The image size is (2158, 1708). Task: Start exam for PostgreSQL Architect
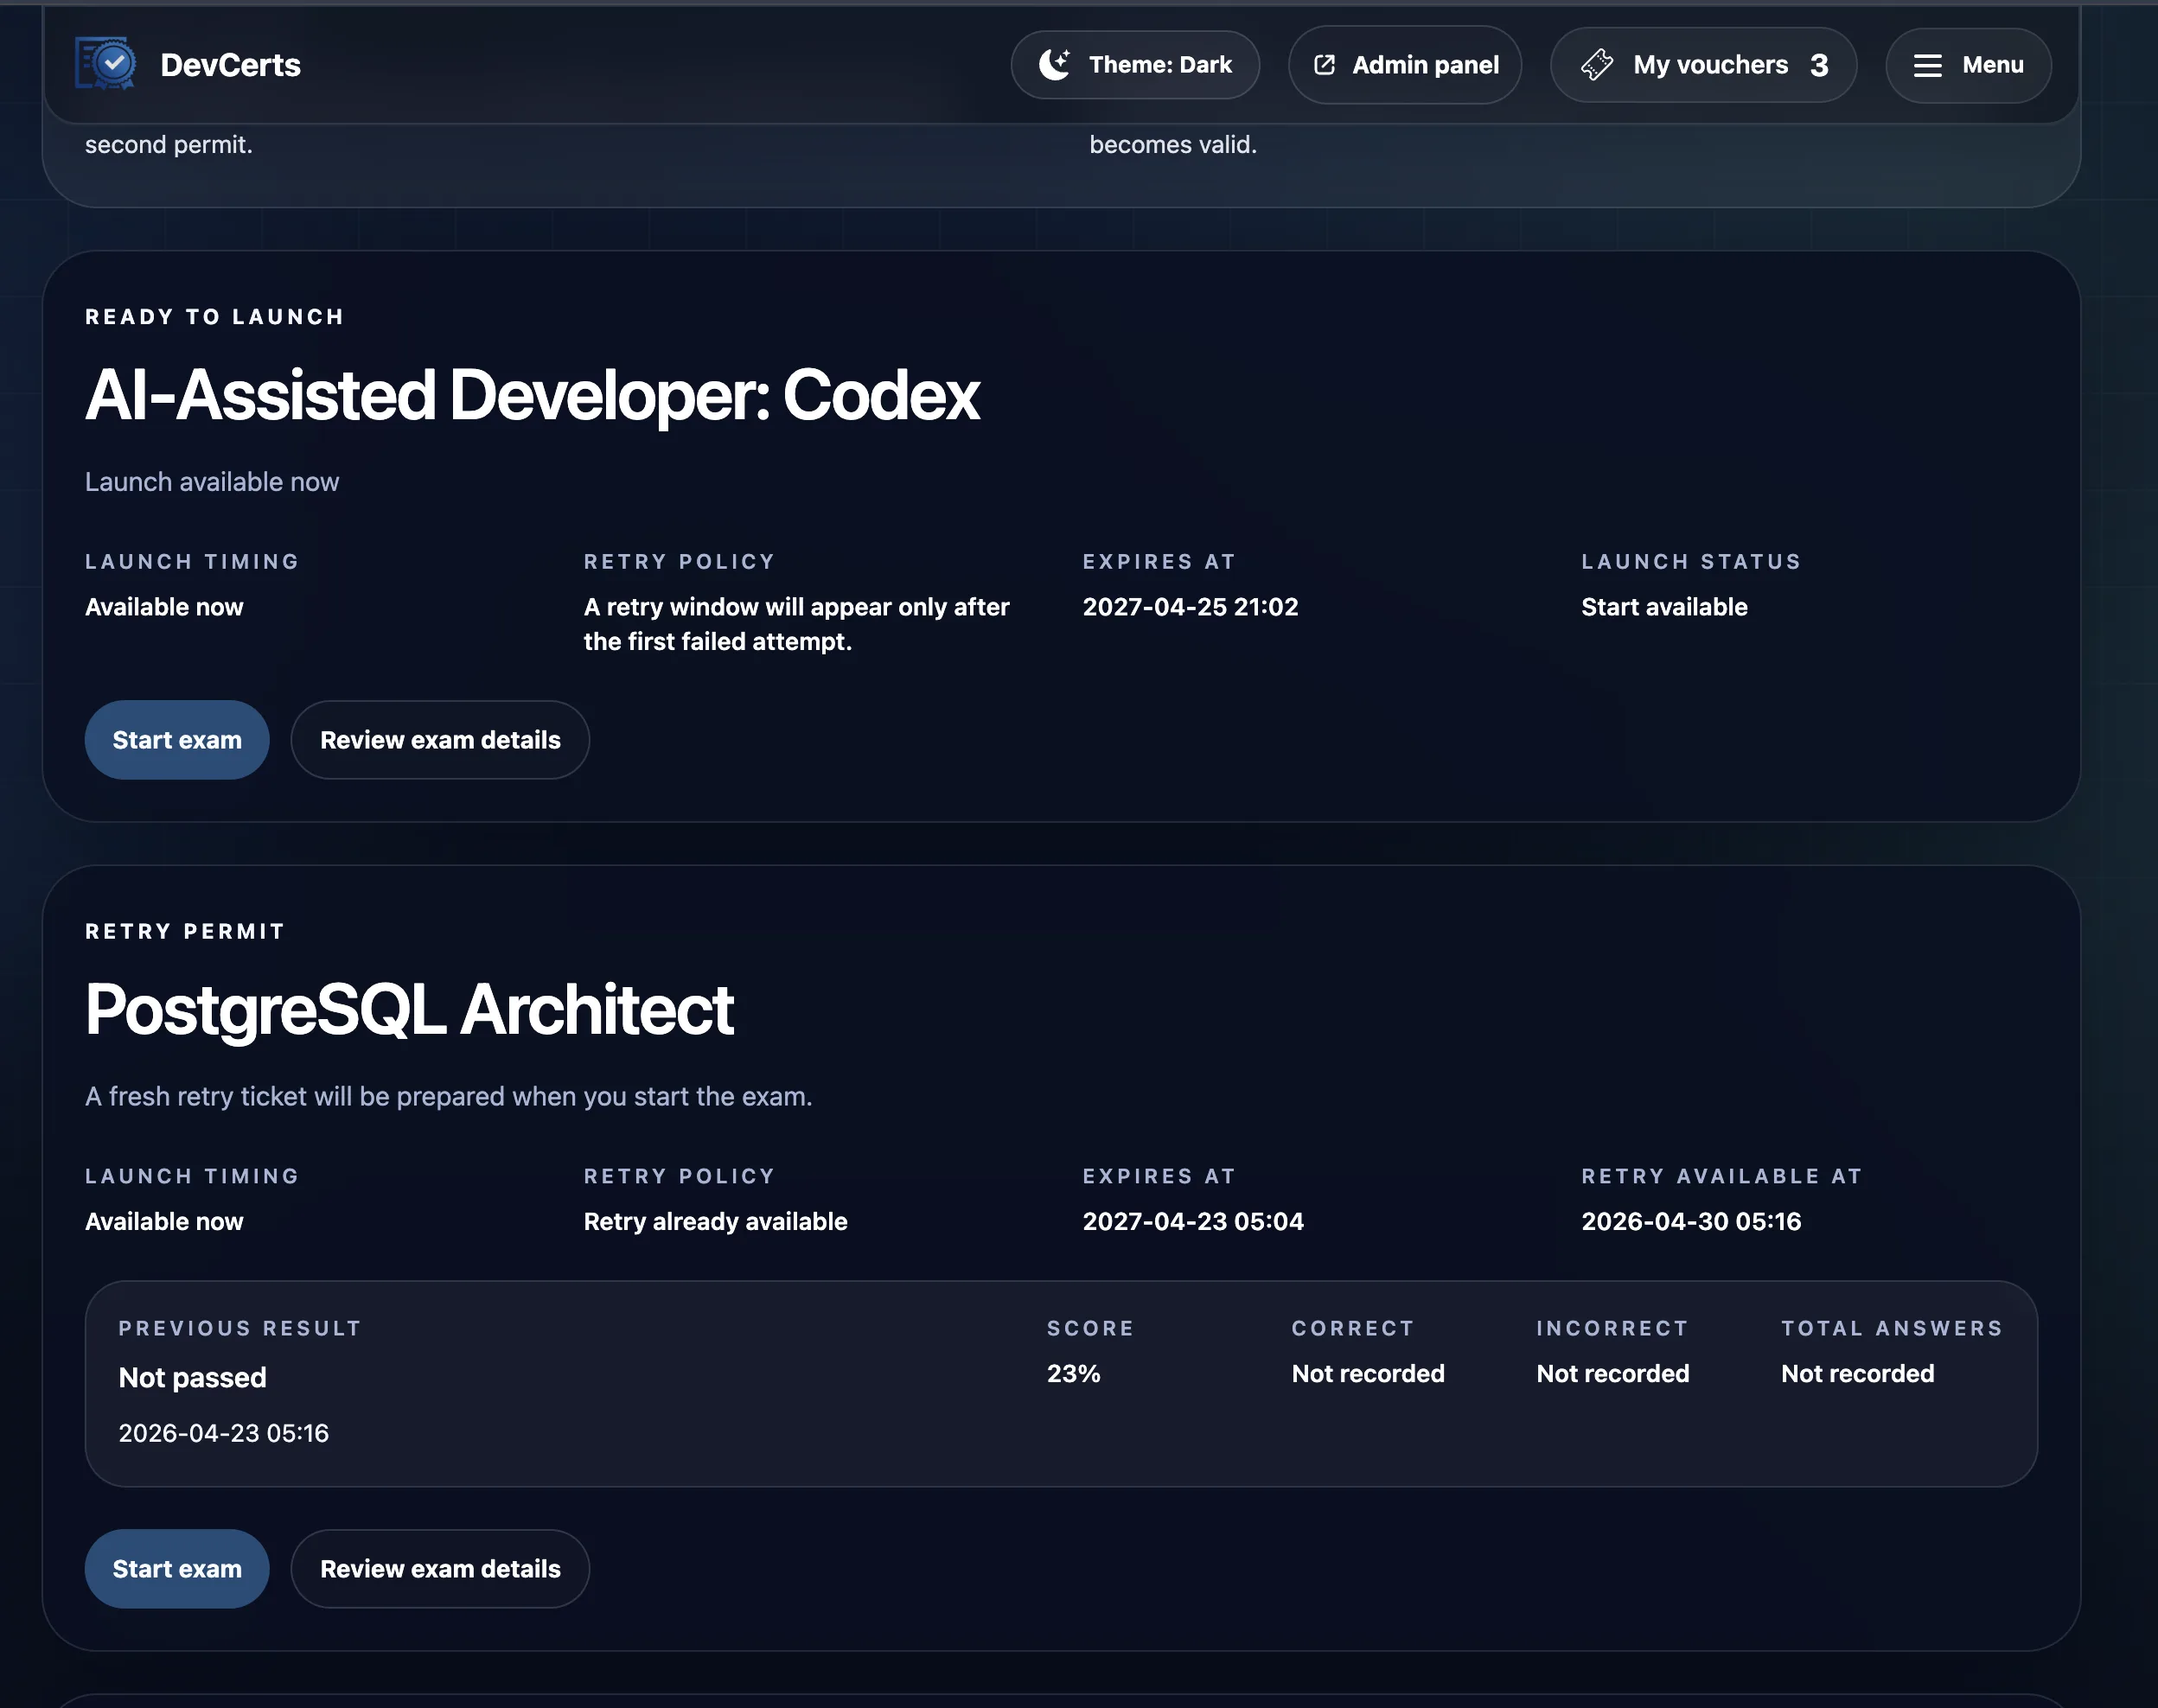[x=177, y=1568]
